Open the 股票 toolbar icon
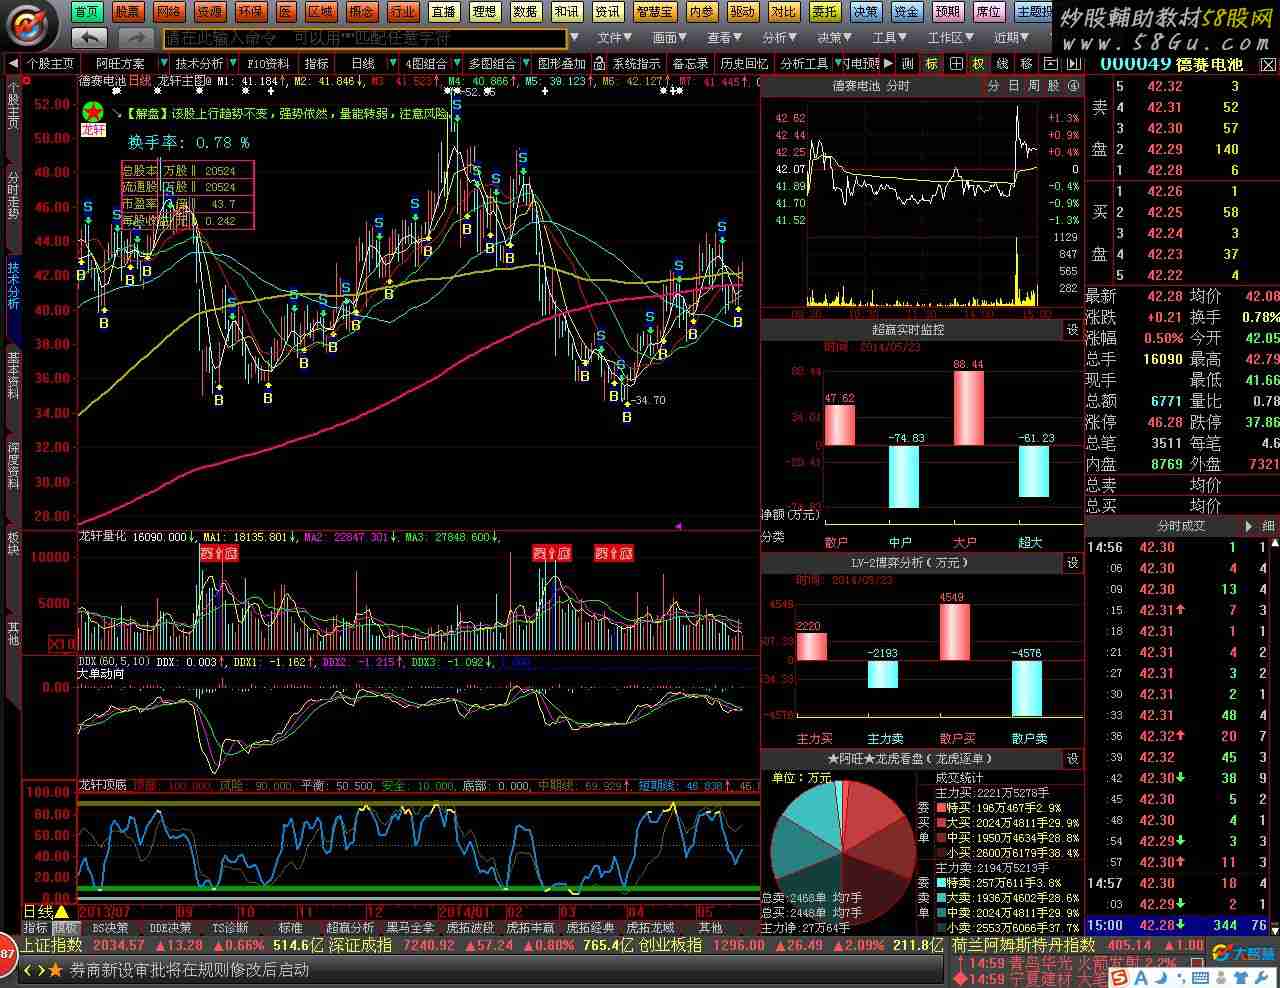Screen dimensions: 1280x988 (x=128, y=12)
